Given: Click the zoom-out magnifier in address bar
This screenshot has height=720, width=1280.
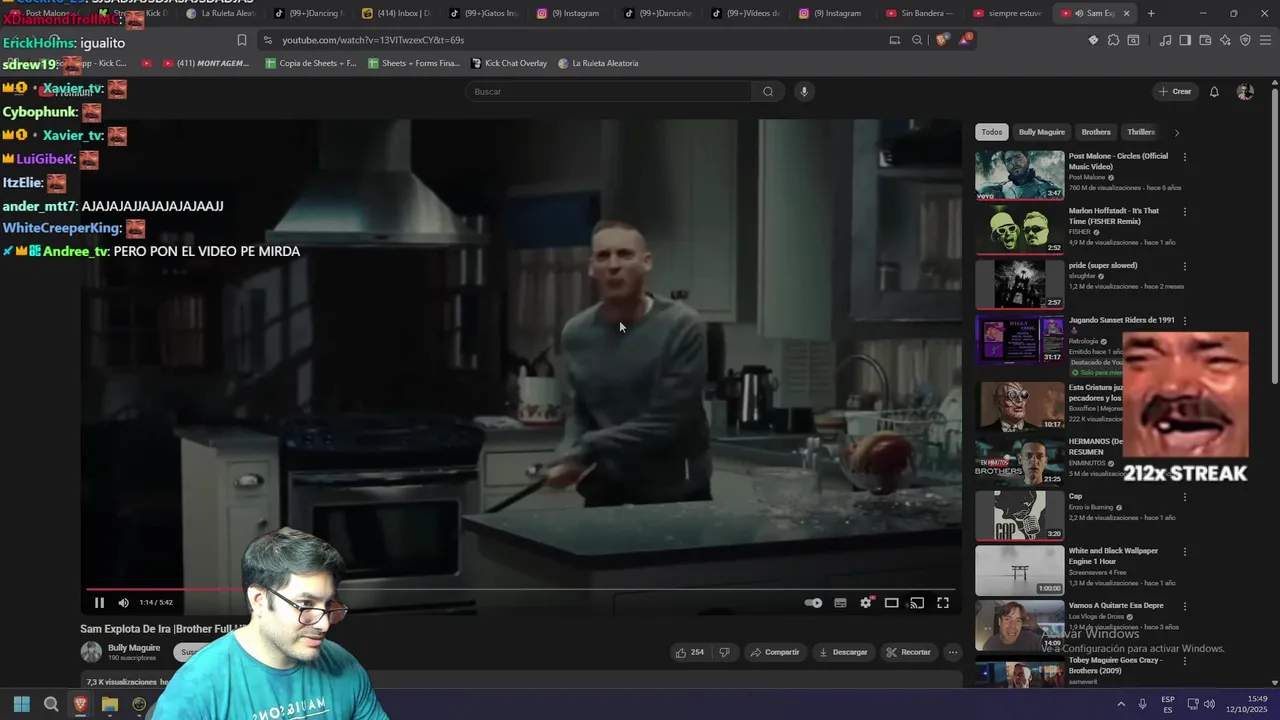Looking at the screenshot, I should 917,40.
